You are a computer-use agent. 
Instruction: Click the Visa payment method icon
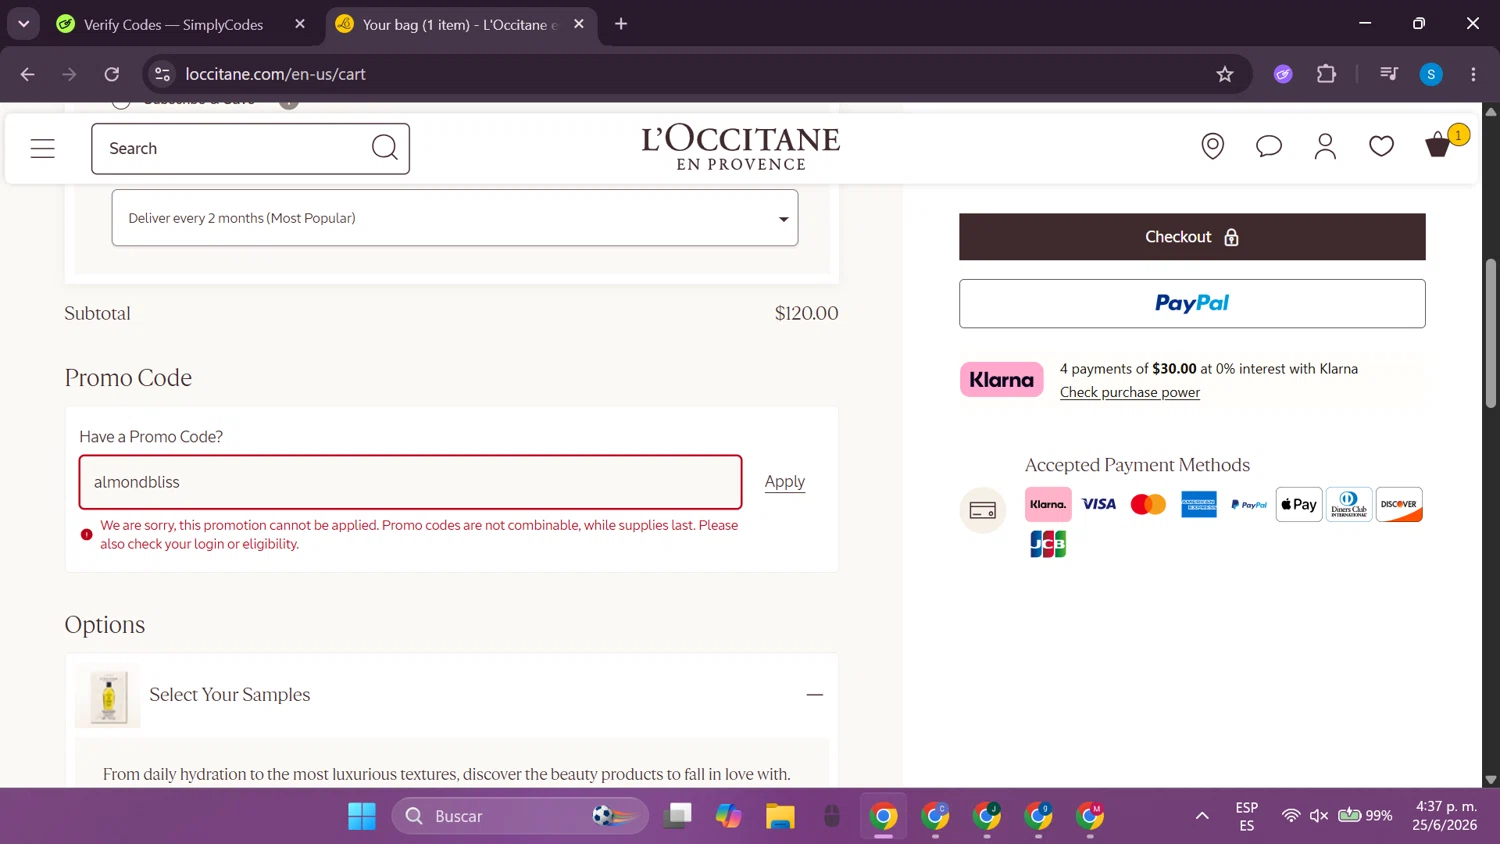click(x=1098, y=504)
